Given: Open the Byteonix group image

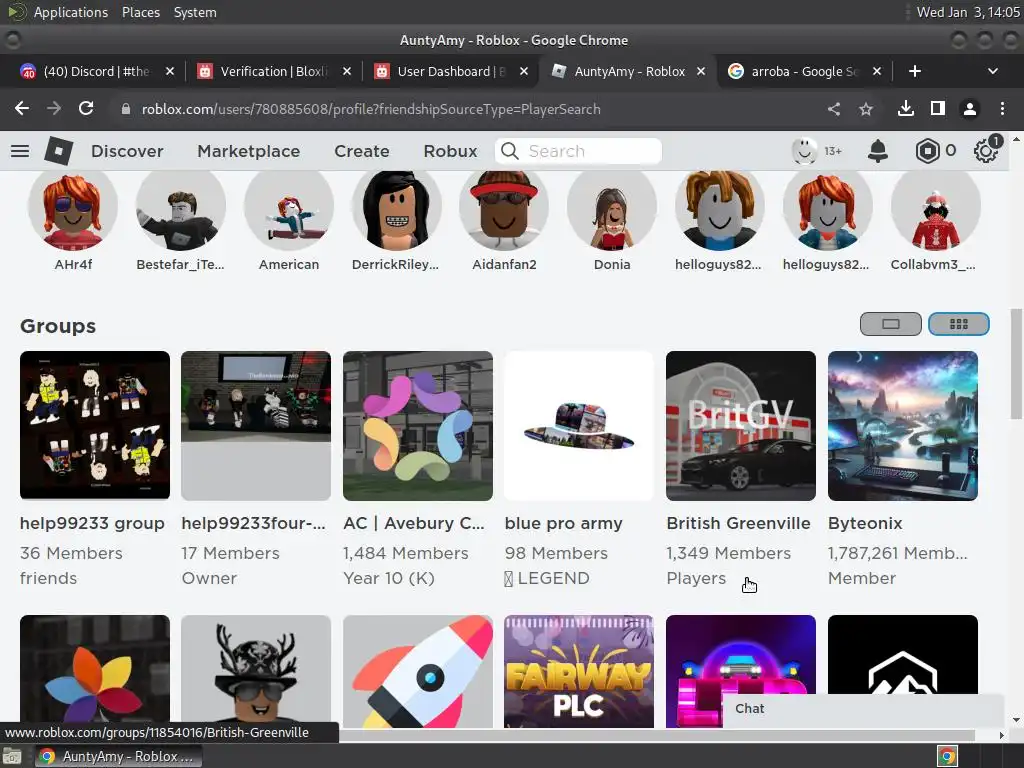Looking at the screenshot, I should coord(903,425).
